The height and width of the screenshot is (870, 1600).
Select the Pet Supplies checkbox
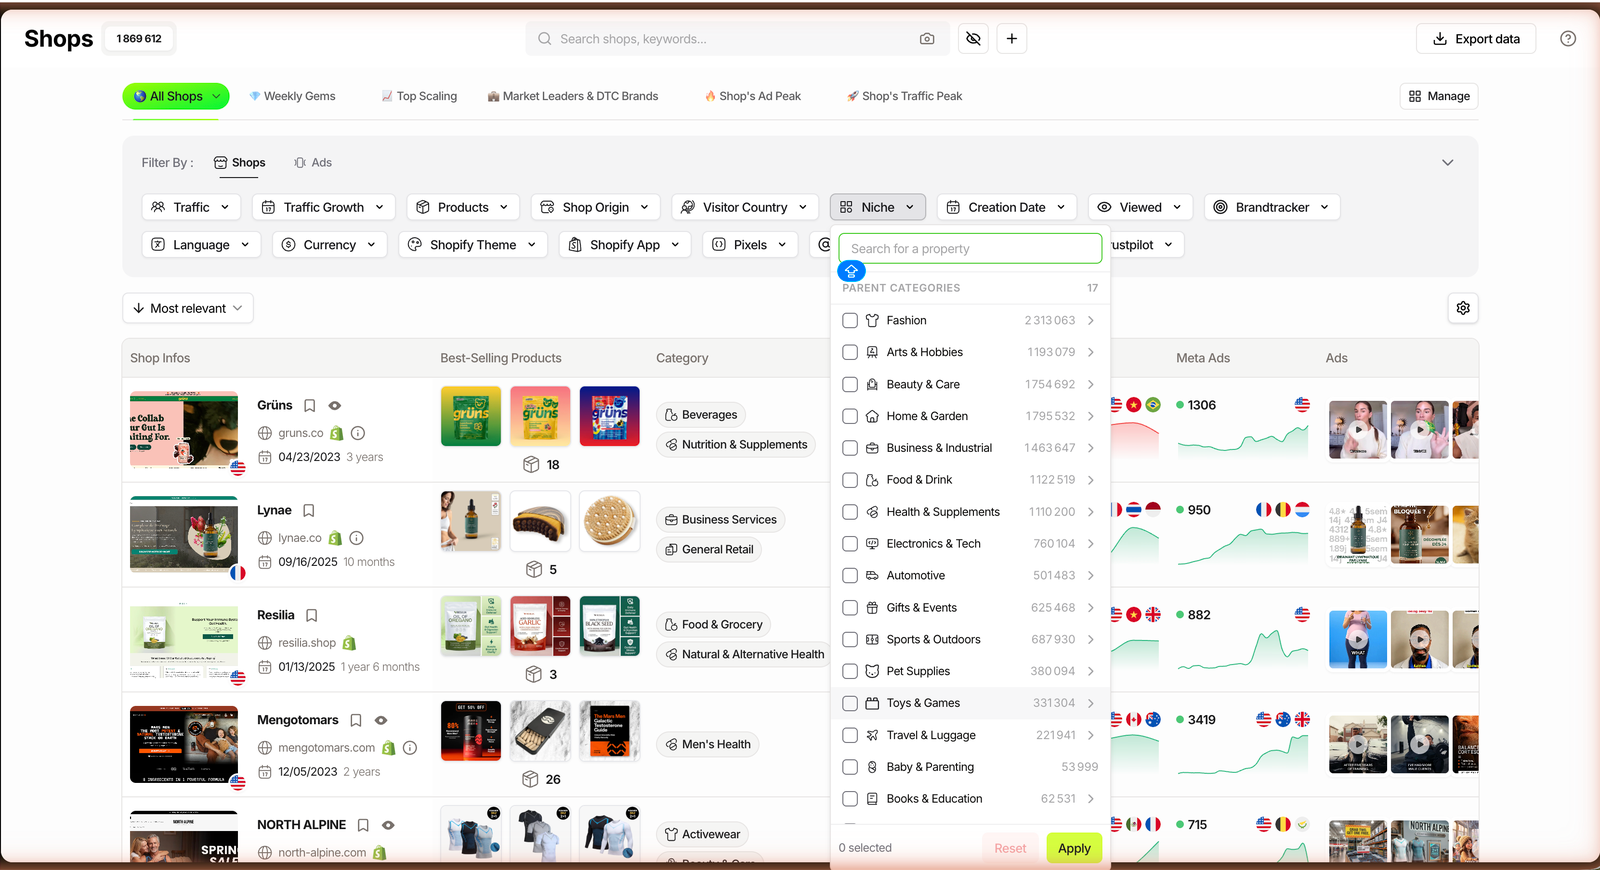click(x=850, y=672)
